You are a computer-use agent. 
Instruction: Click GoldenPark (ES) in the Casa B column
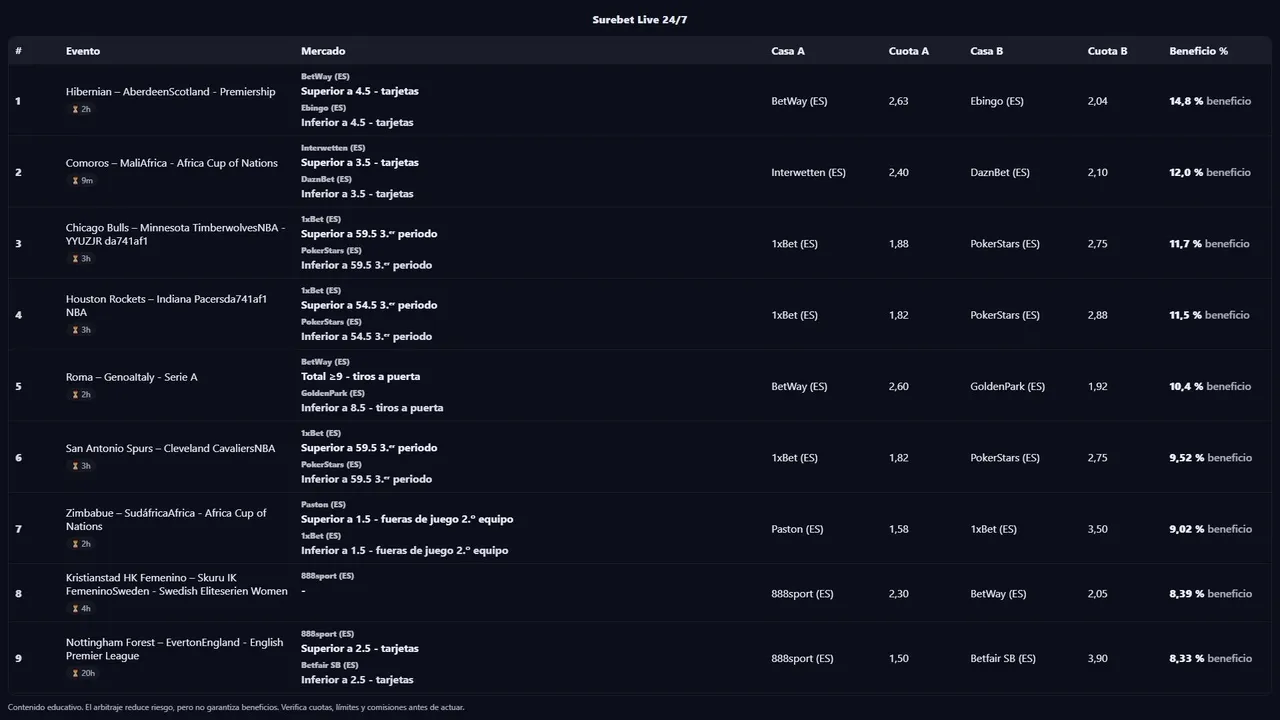1007,386
